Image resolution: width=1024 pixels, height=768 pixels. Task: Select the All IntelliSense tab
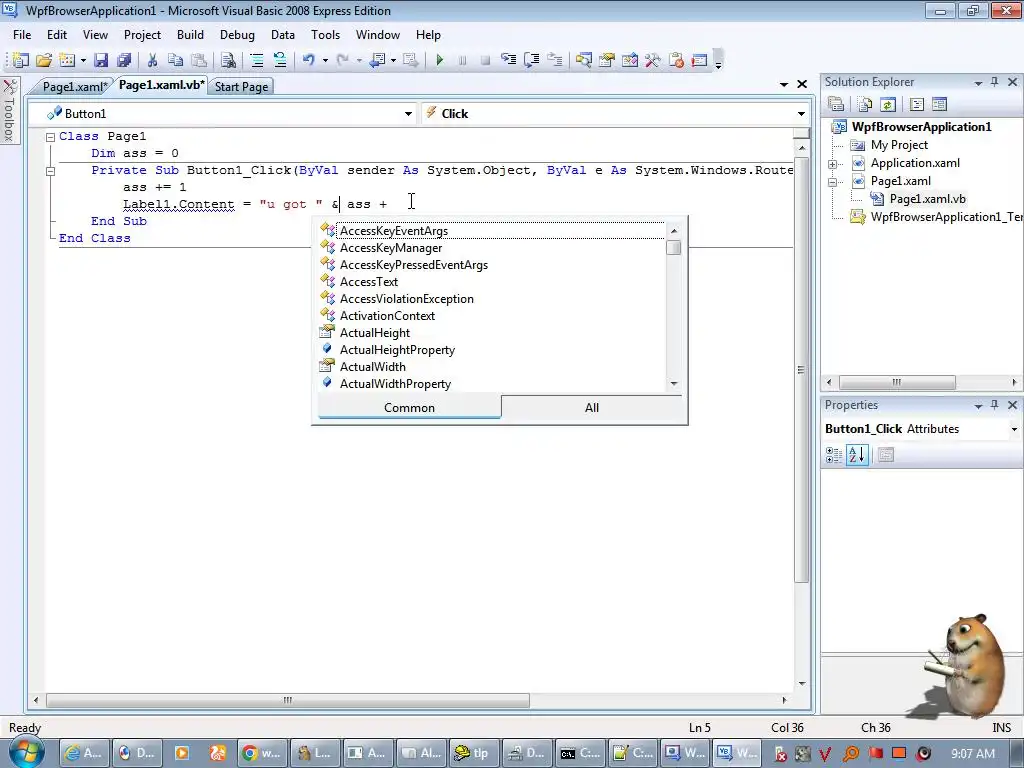point(592,408)
